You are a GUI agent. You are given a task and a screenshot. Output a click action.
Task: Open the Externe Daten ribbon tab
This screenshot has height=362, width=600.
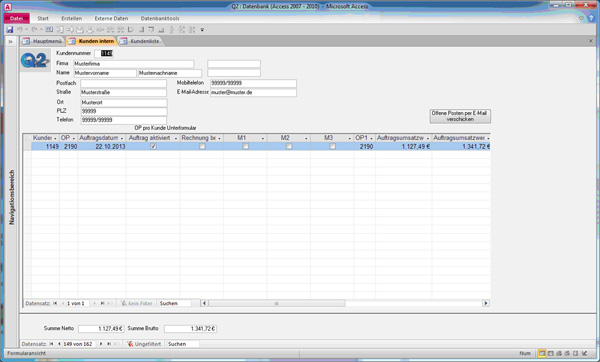pos(111,18)
